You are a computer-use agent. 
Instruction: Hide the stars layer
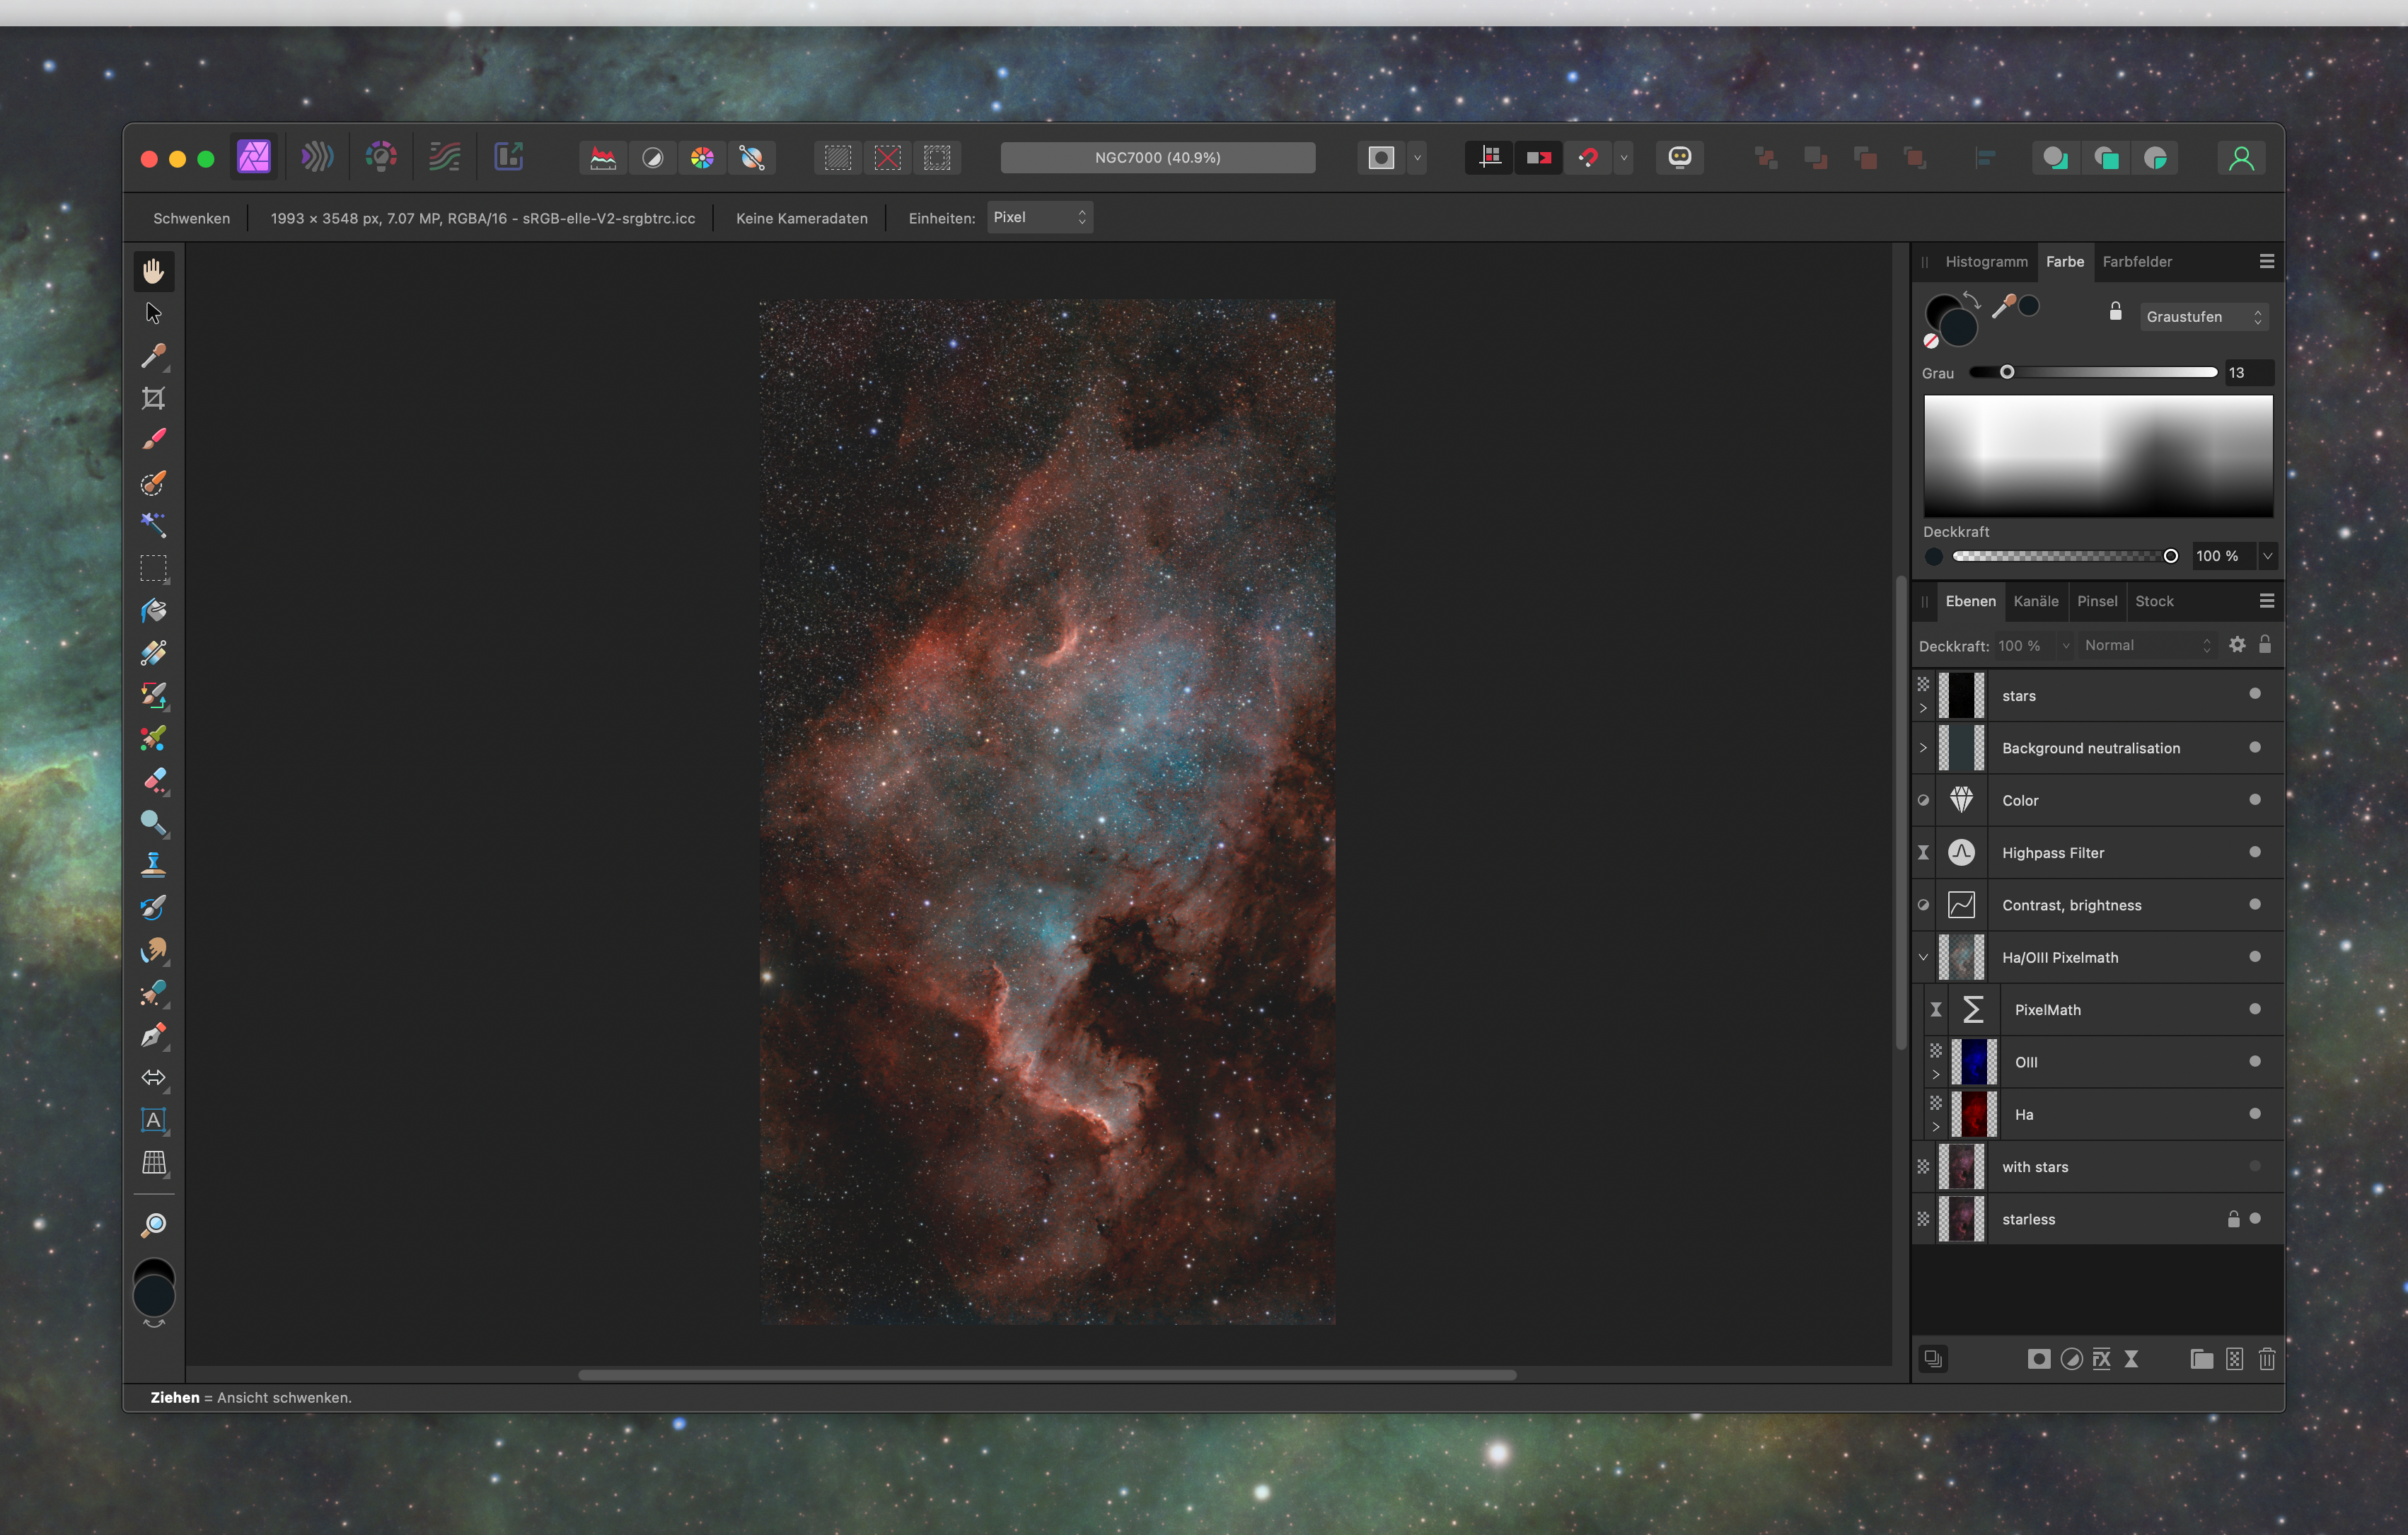[x=2255, y=694]
